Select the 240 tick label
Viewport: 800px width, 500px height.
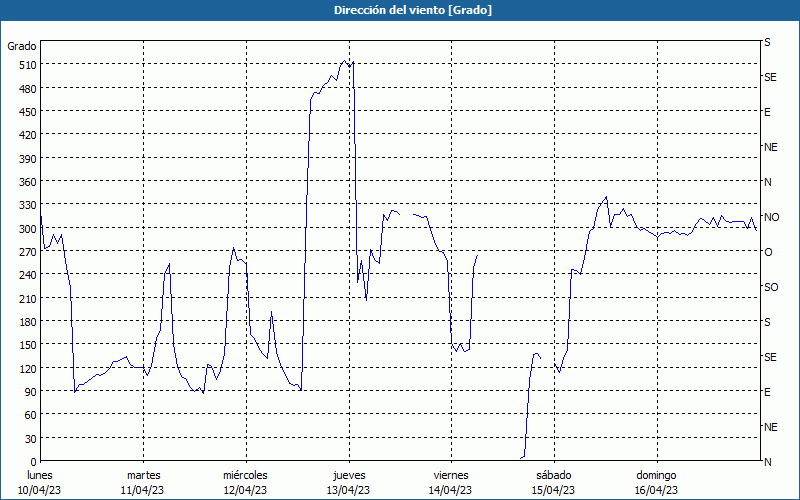pos(28,275)
